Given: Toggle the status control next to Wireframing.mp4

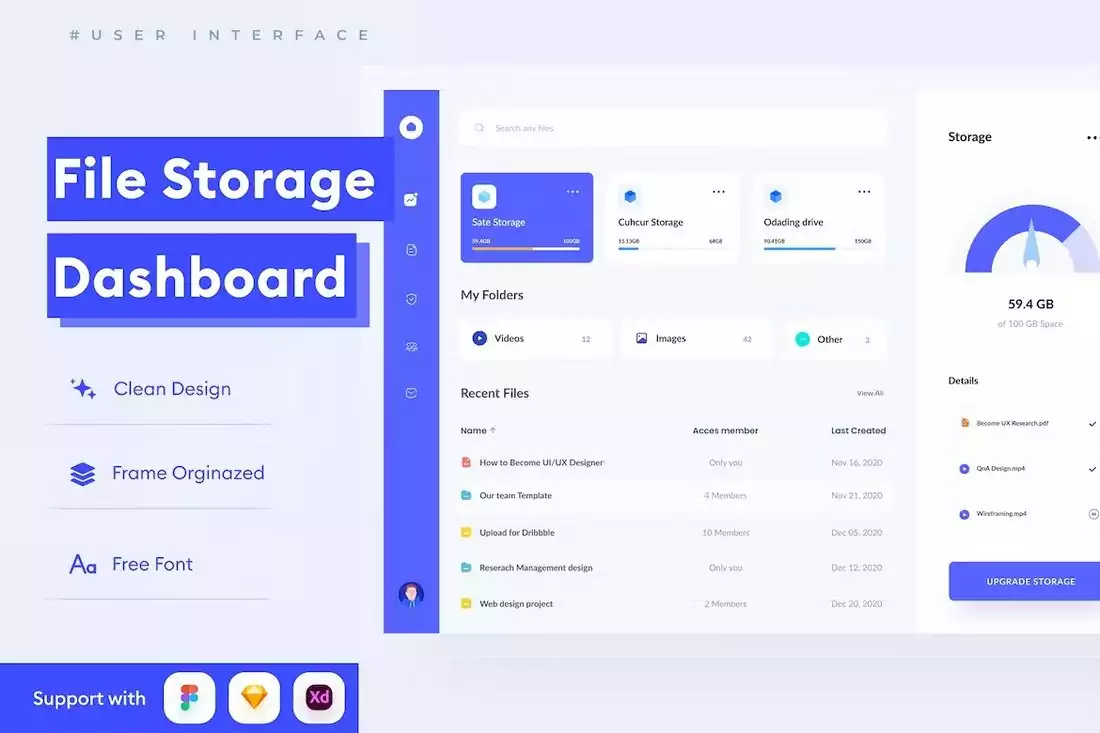Looking at the screenshot, I should pyautogui.click(x=1092, y=513).
